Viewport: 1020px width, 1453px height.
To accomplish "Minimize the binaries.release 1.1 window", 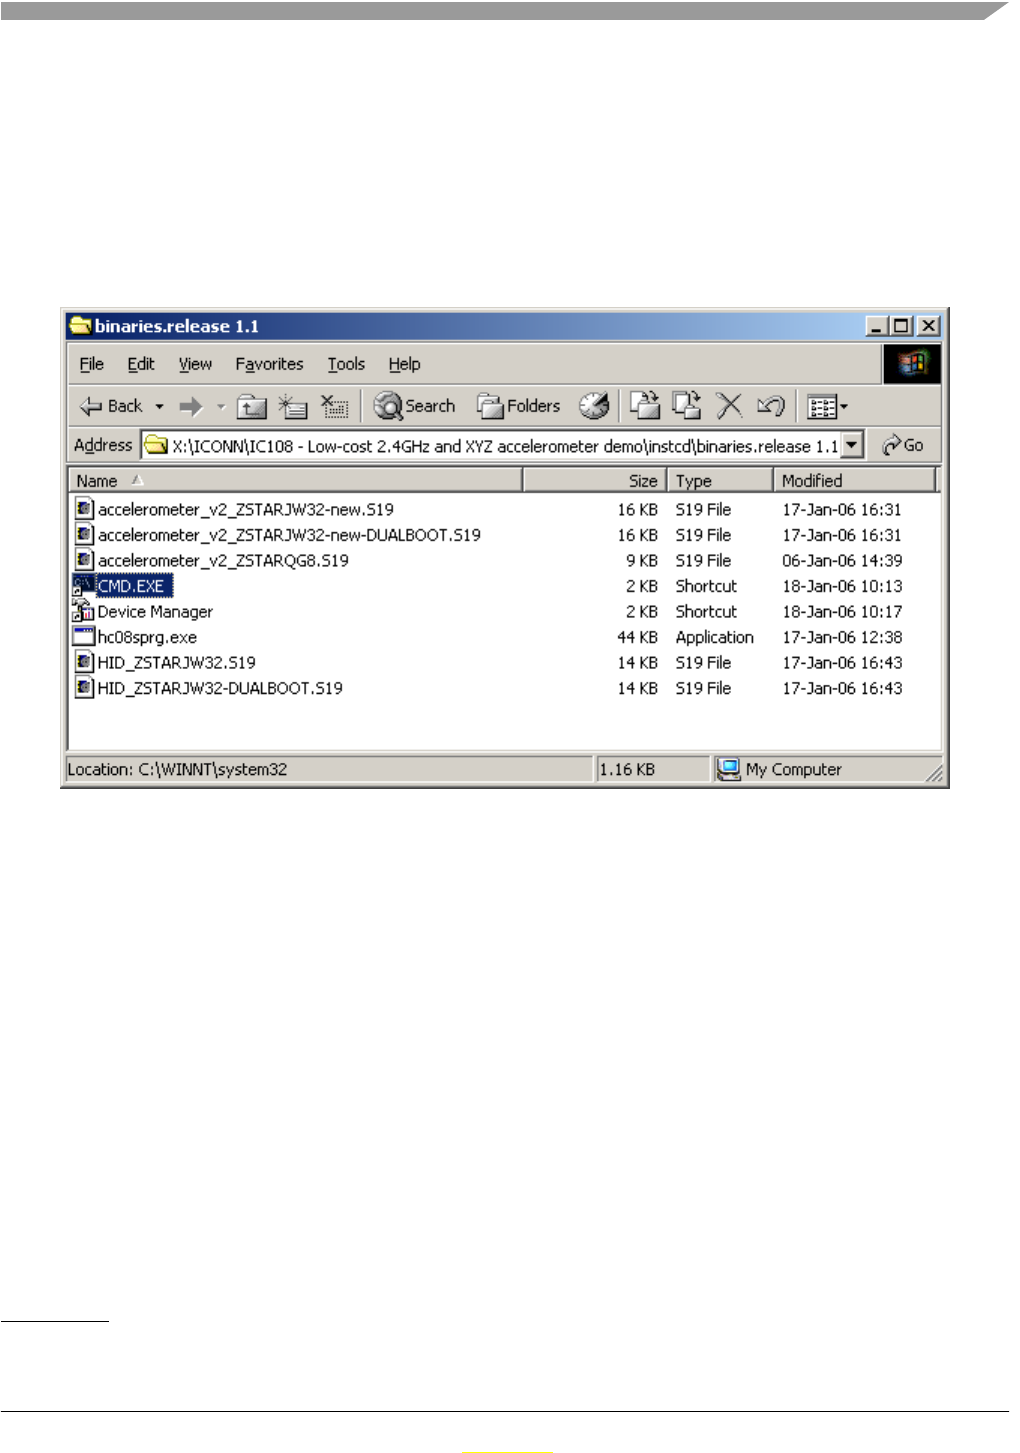I will pyautogui.click(x=877, y=326).
